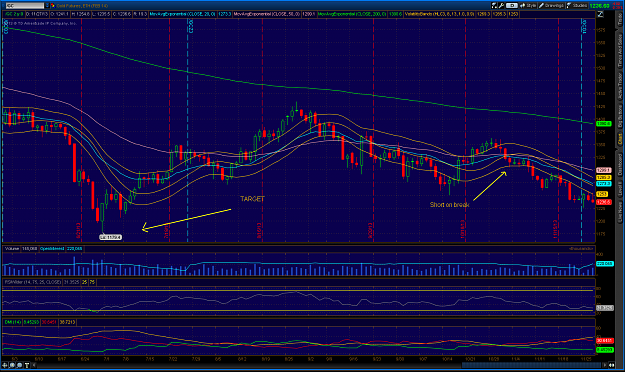Click the 1175 level on price axis
The height and width of the screenshot is (372, 625).
point(602,234)
